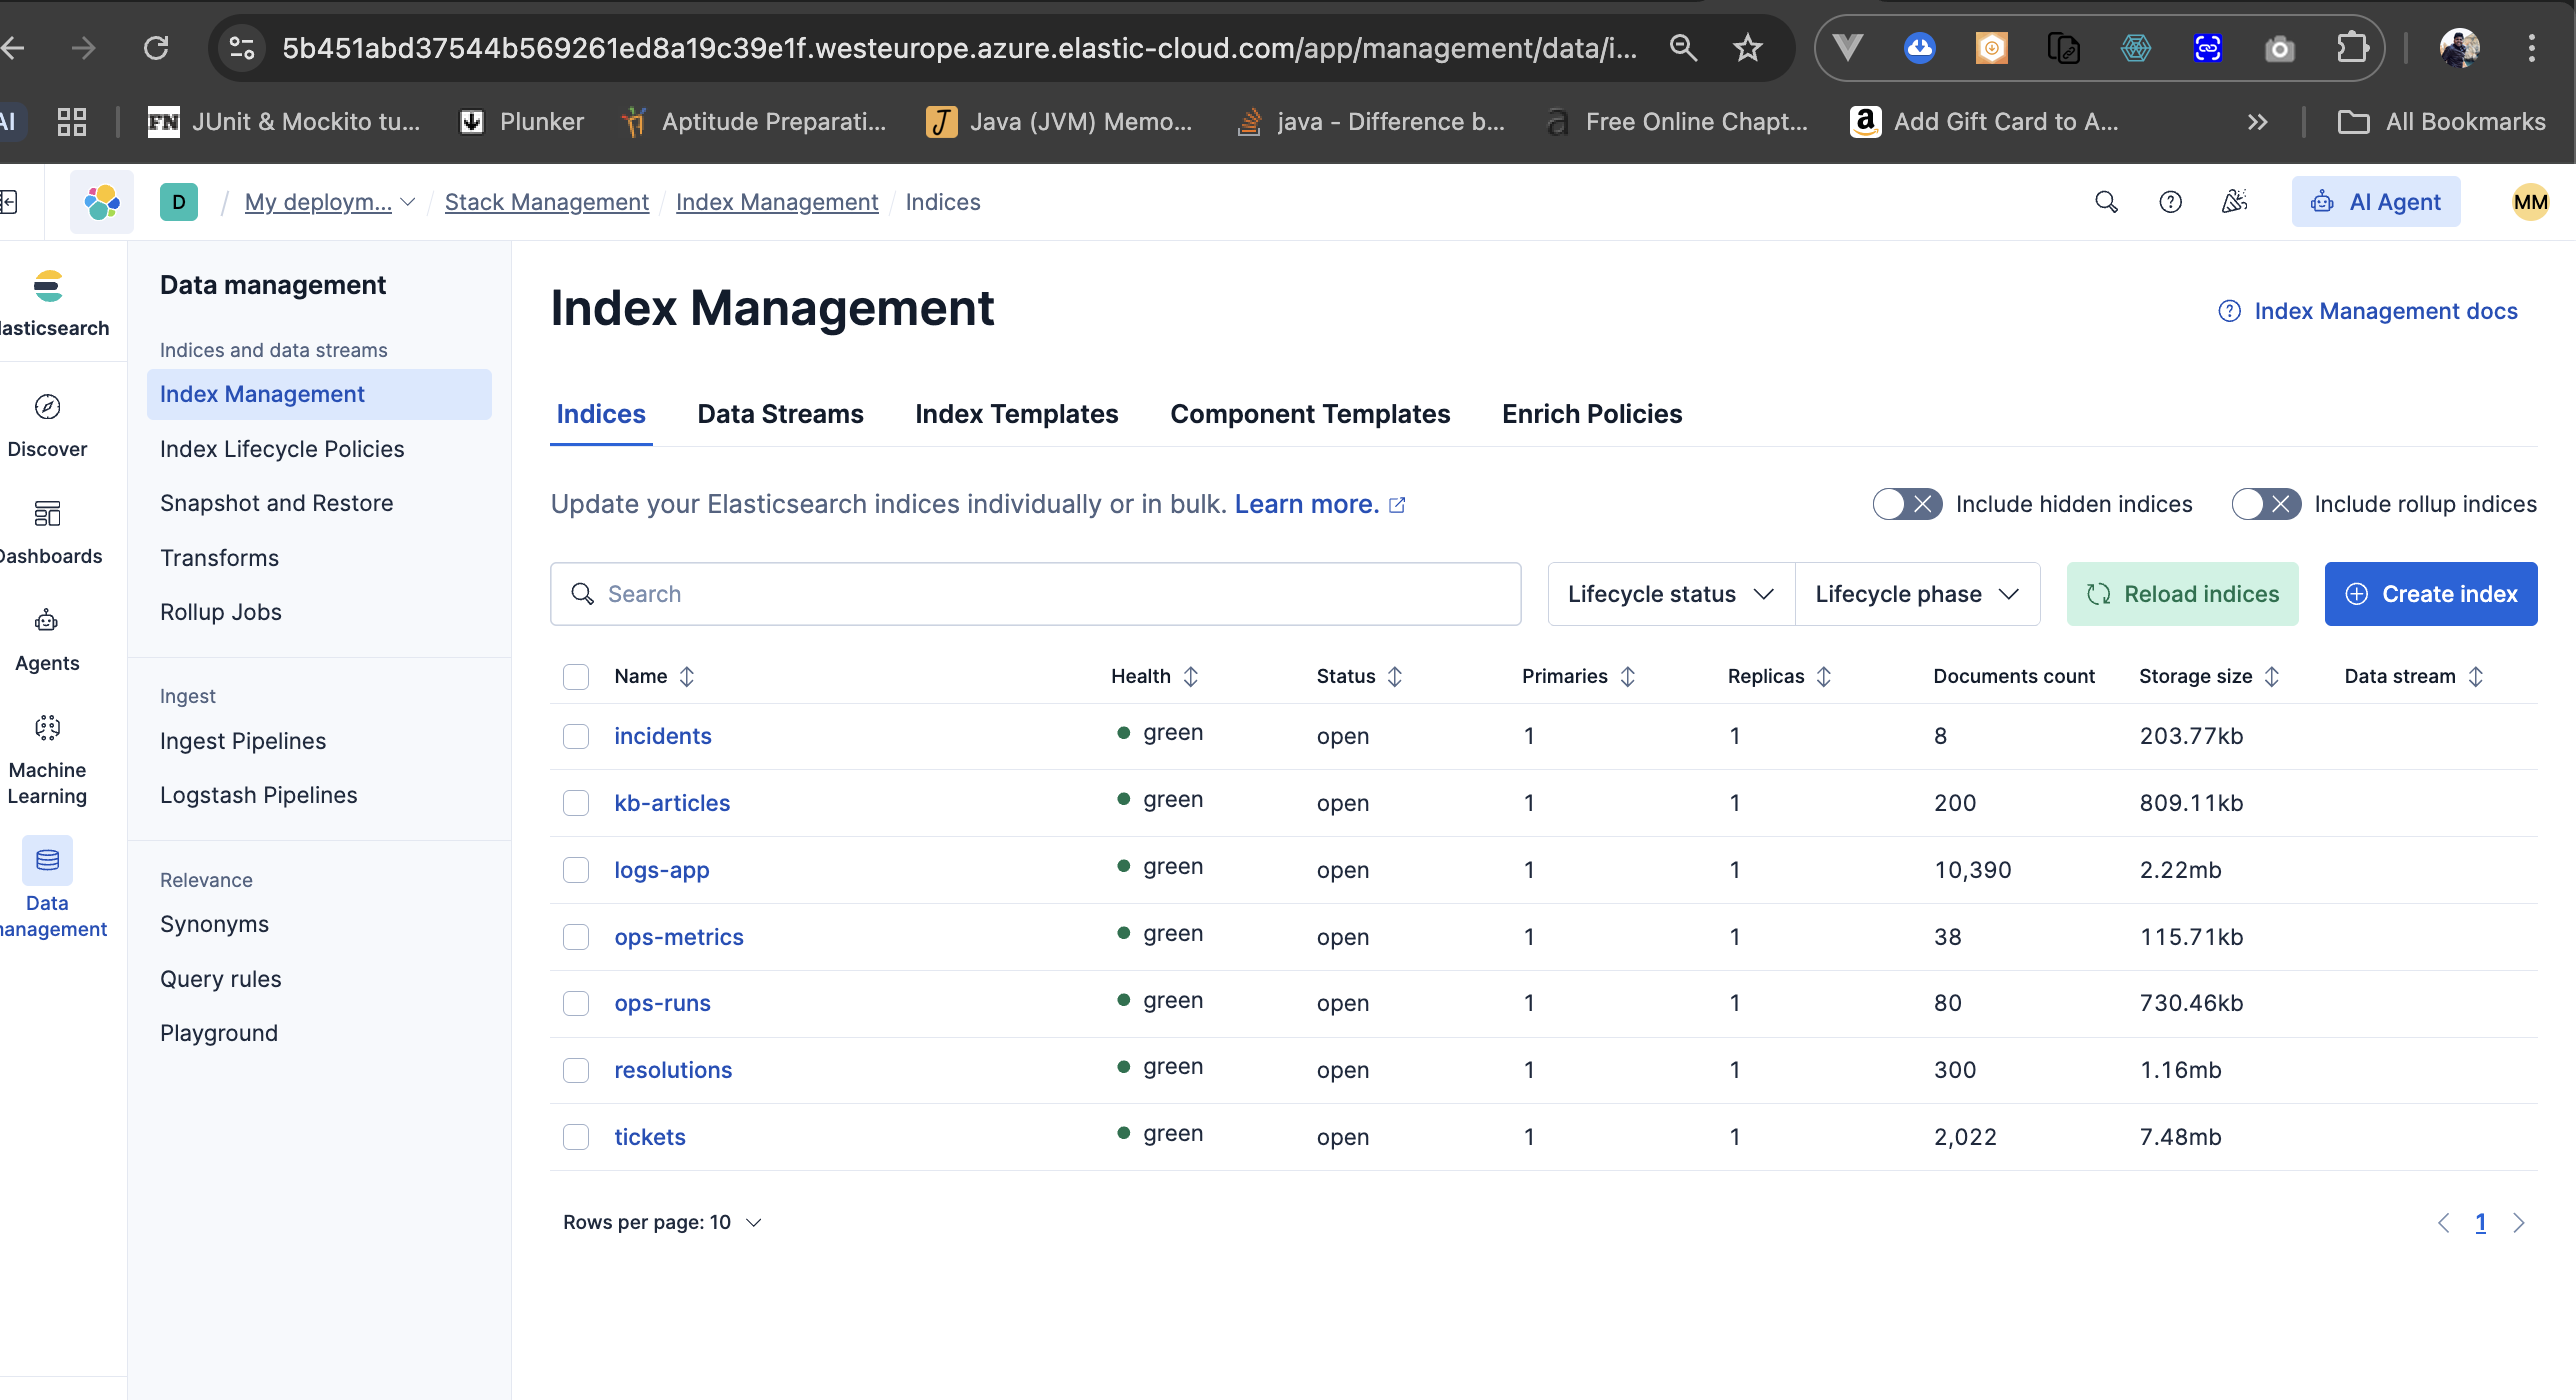Toggle Include rollup indices switch
The height and width of the screenshot is (1400, 2576).
pos(2266,504)
